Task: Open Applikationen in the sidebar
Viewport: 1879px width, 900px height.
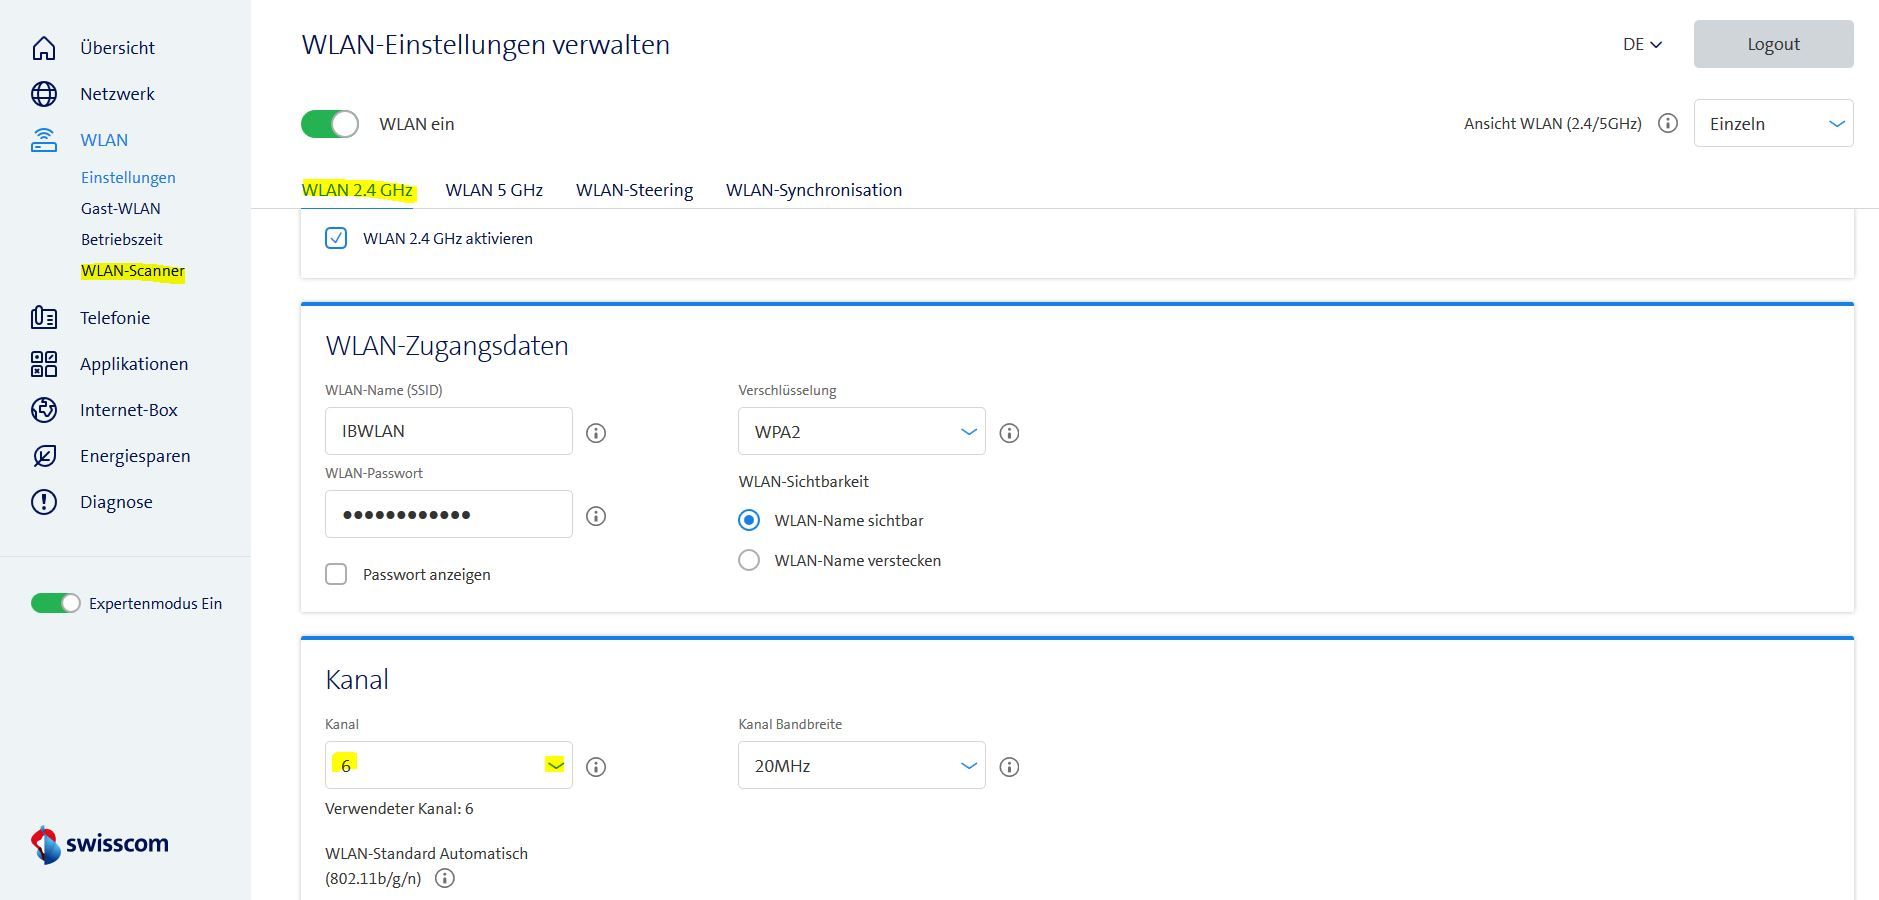Action: point(134,364)
